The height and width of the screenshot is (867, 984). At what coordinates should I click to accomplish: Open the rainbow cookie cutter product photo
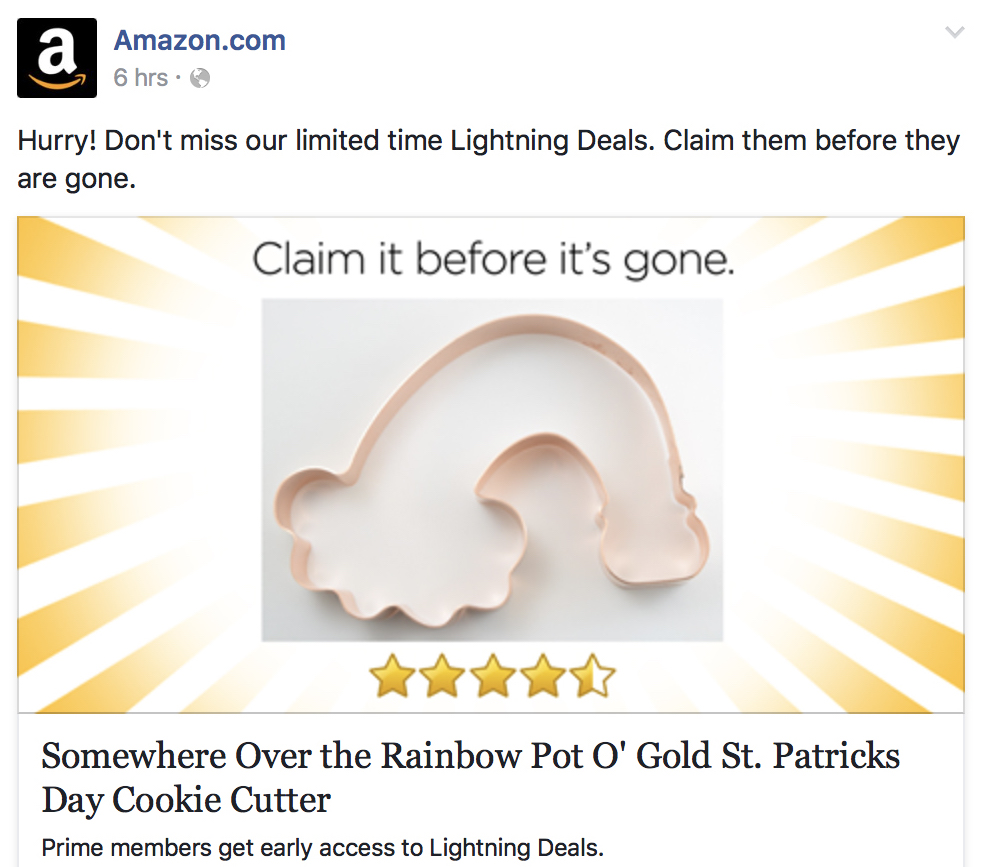[x=492, y=470]
